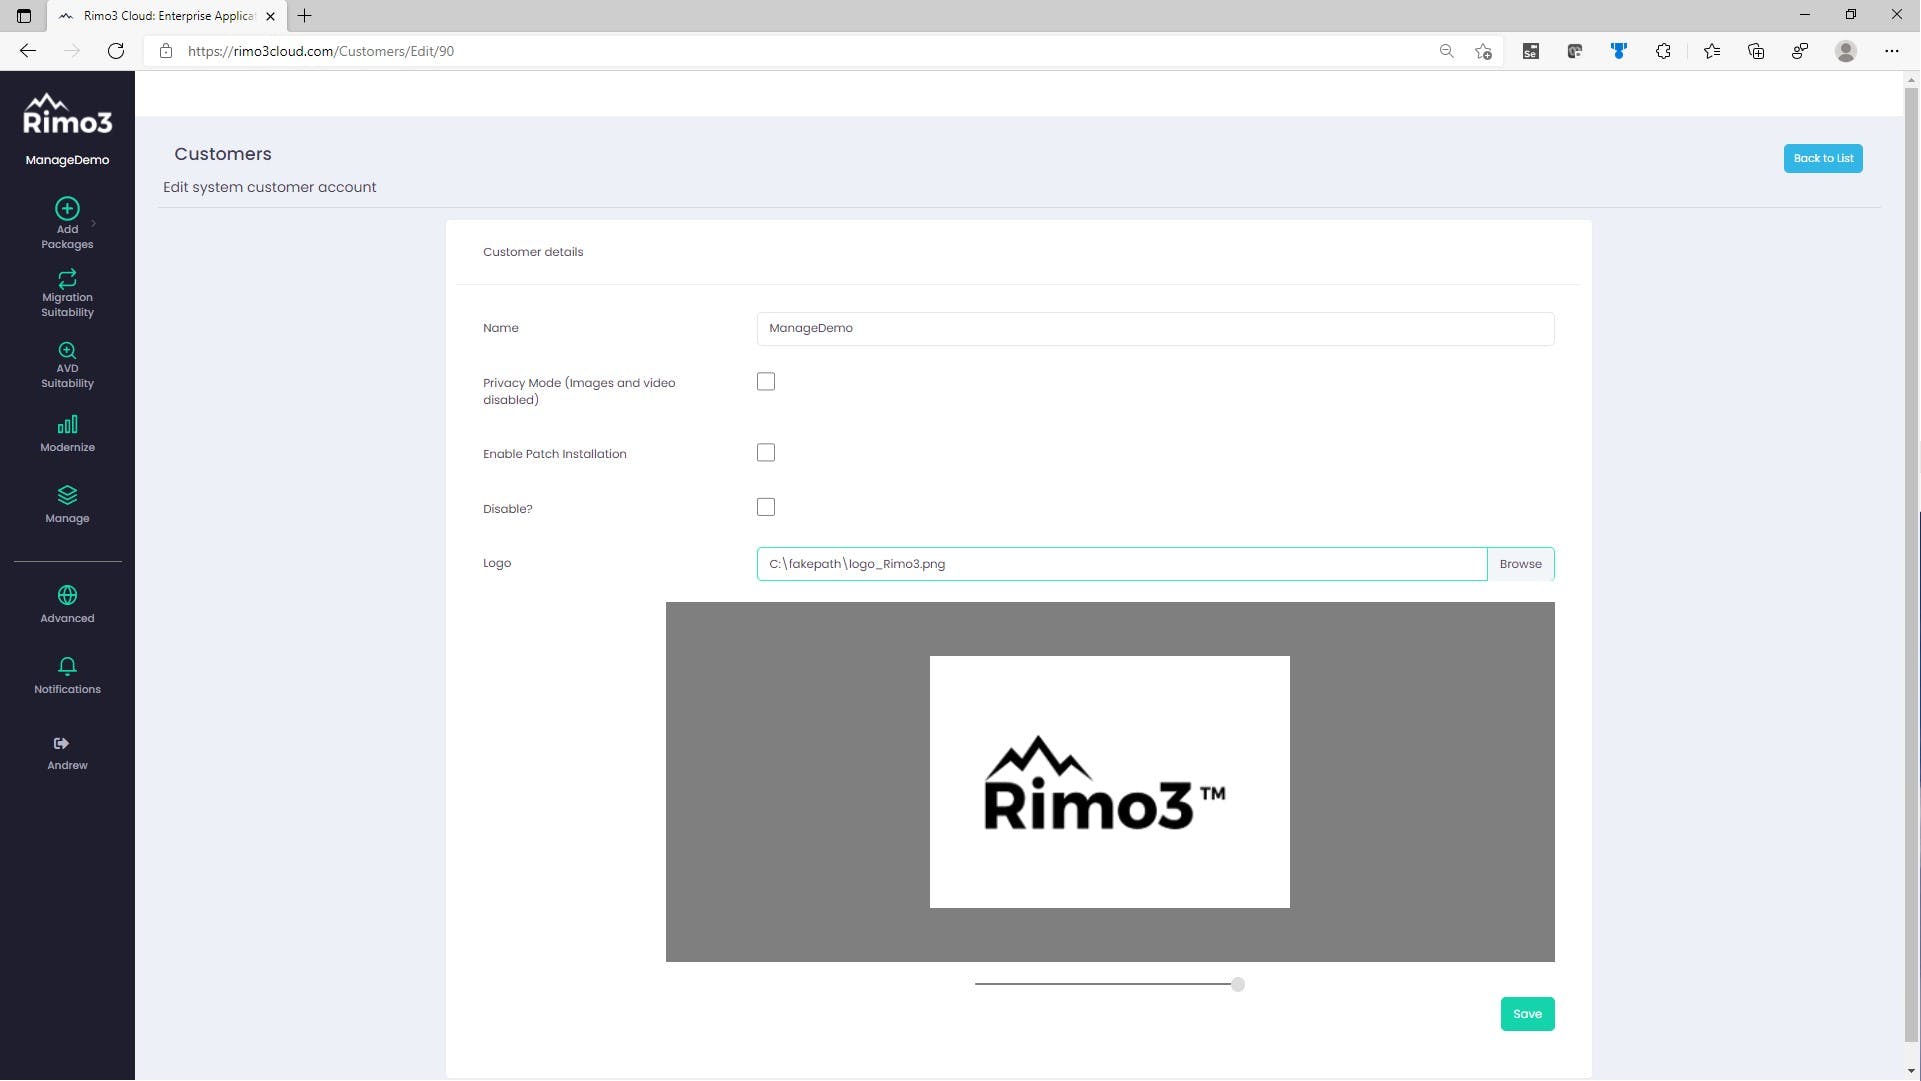Expand the arrow beside Add Packages
Viewport: 1921px width, 1081px height.
coord(94,223)
